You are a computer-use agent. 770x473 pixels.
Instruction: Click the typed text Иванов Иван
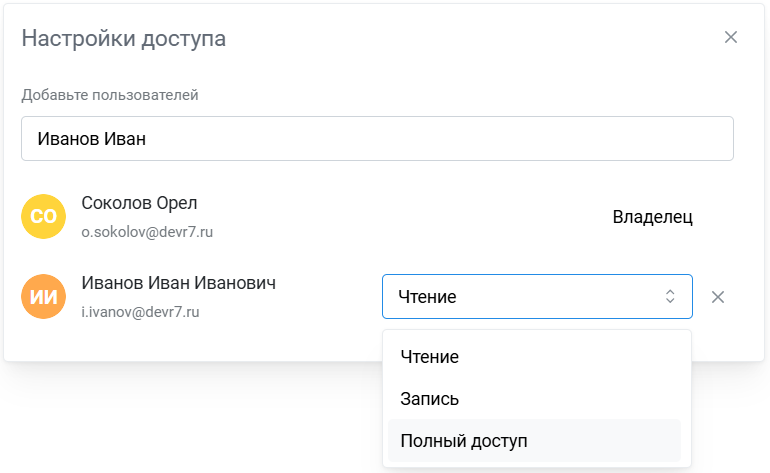click(92, 139)
